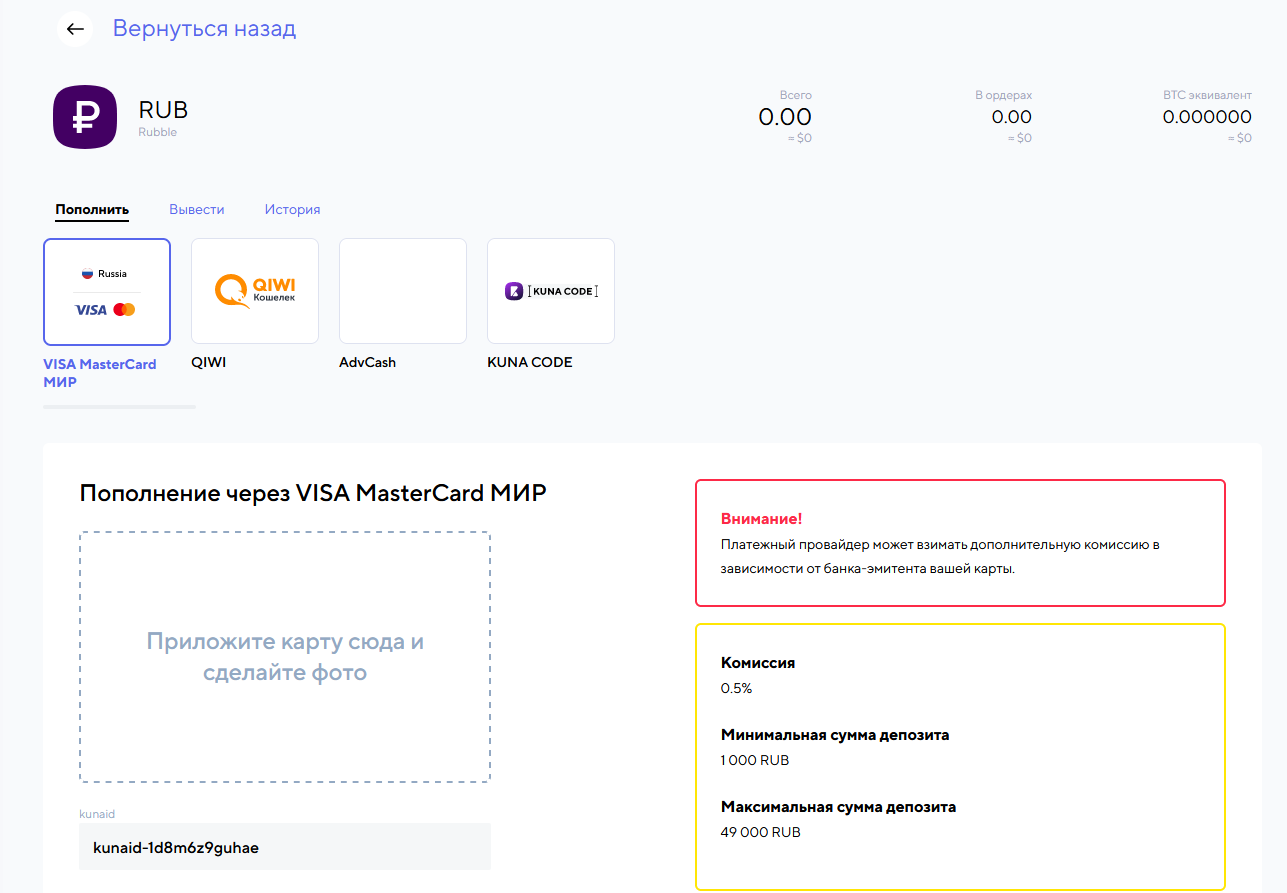Click the 'Всего' total balance value

pos(785,117)
